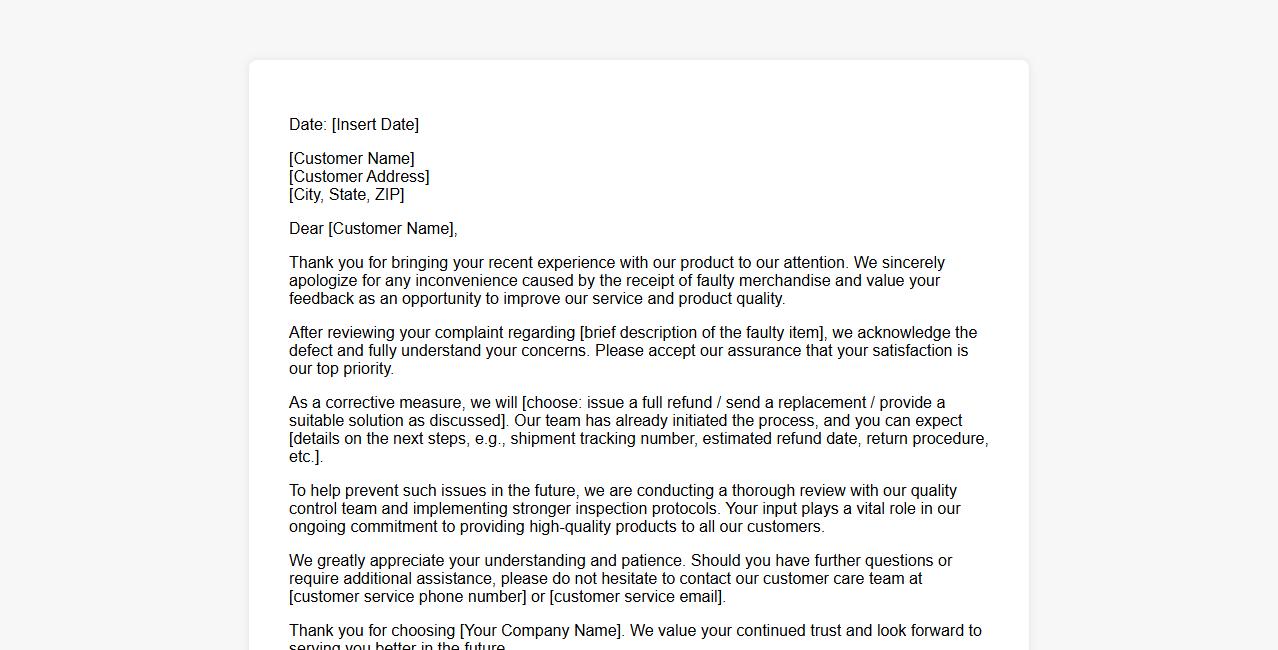Click the paragraph starting "To help prevent"
The height and width of the screenshot is (650, 1278).
coord(624,509)
